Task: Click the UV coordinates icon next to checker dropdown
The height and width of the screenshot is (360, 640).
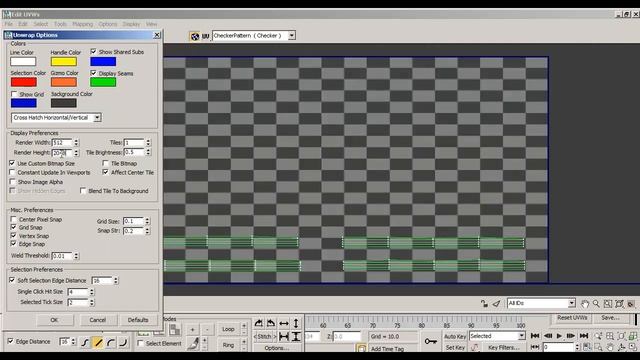Action: point(206,36)
